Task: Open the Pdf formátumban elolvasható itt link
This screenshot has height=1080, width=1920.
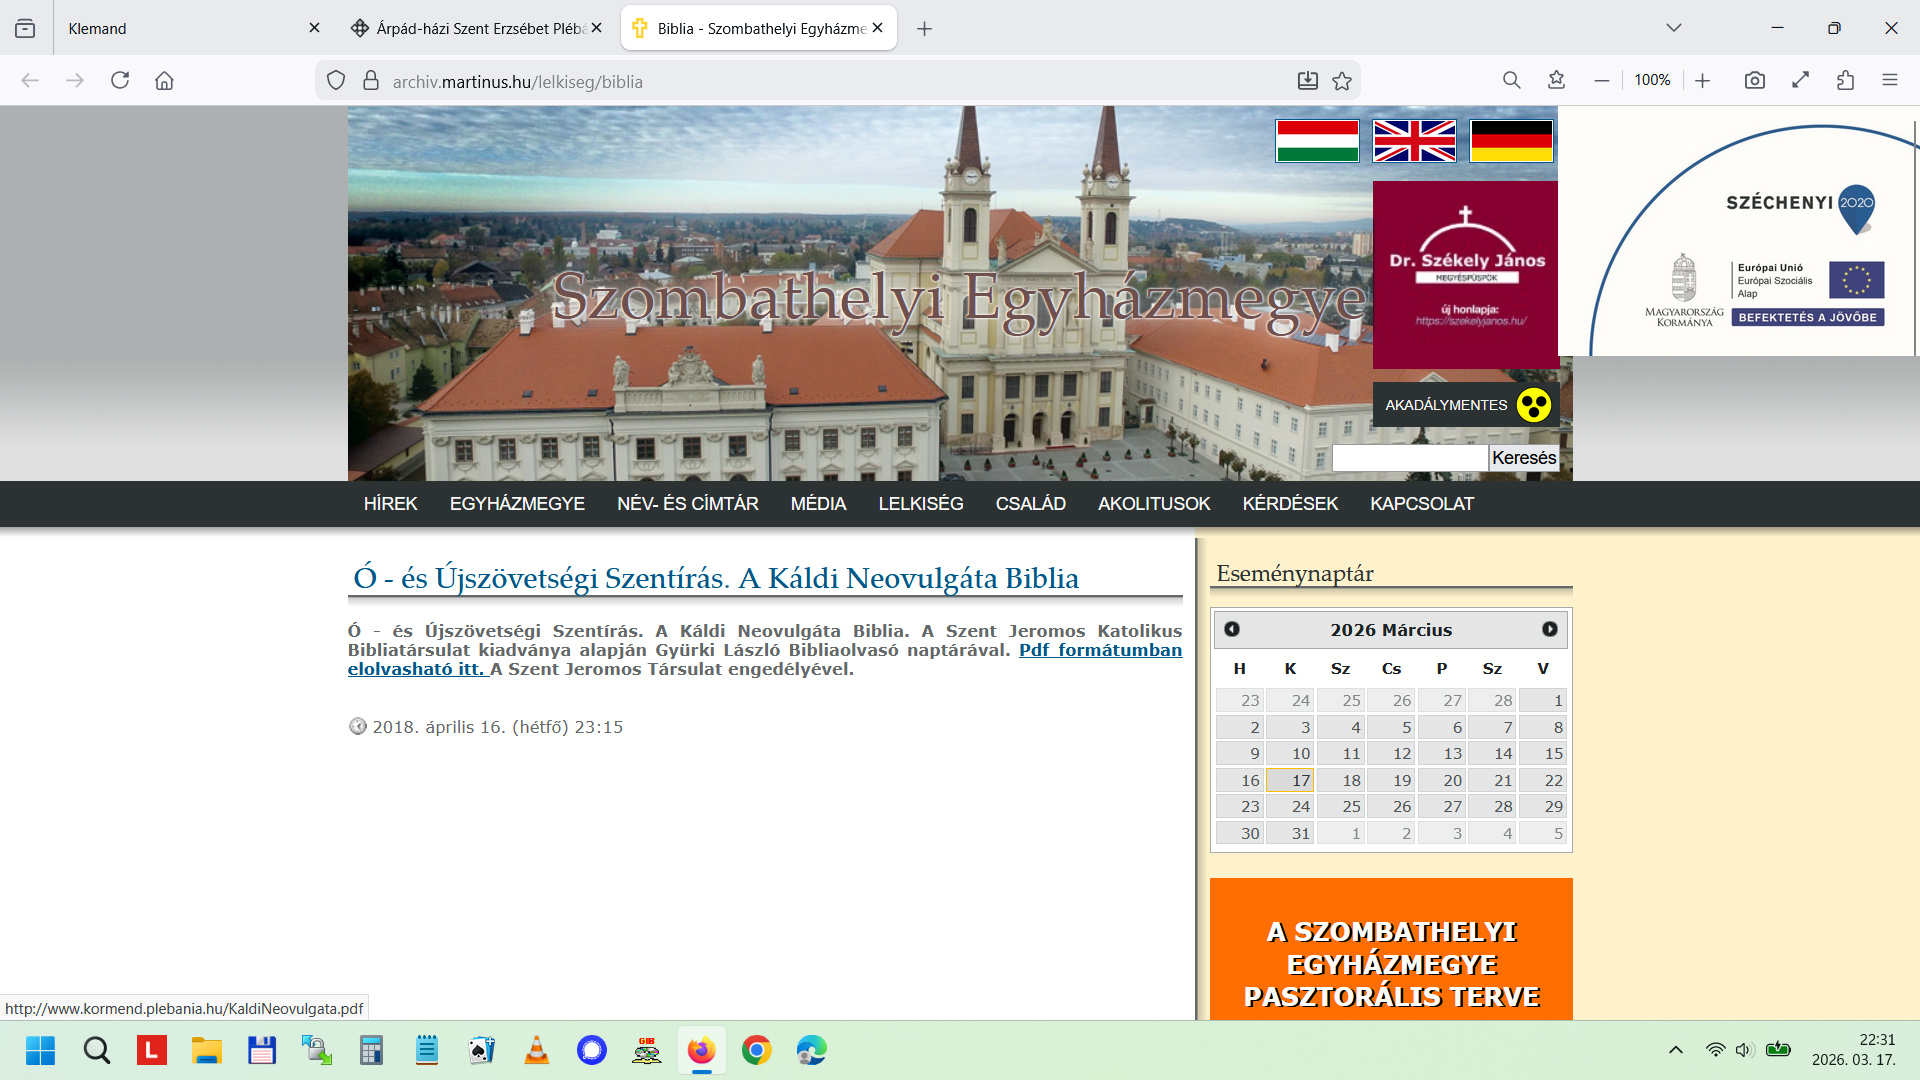Action: pyautogui.click(x=1099, y=650)
